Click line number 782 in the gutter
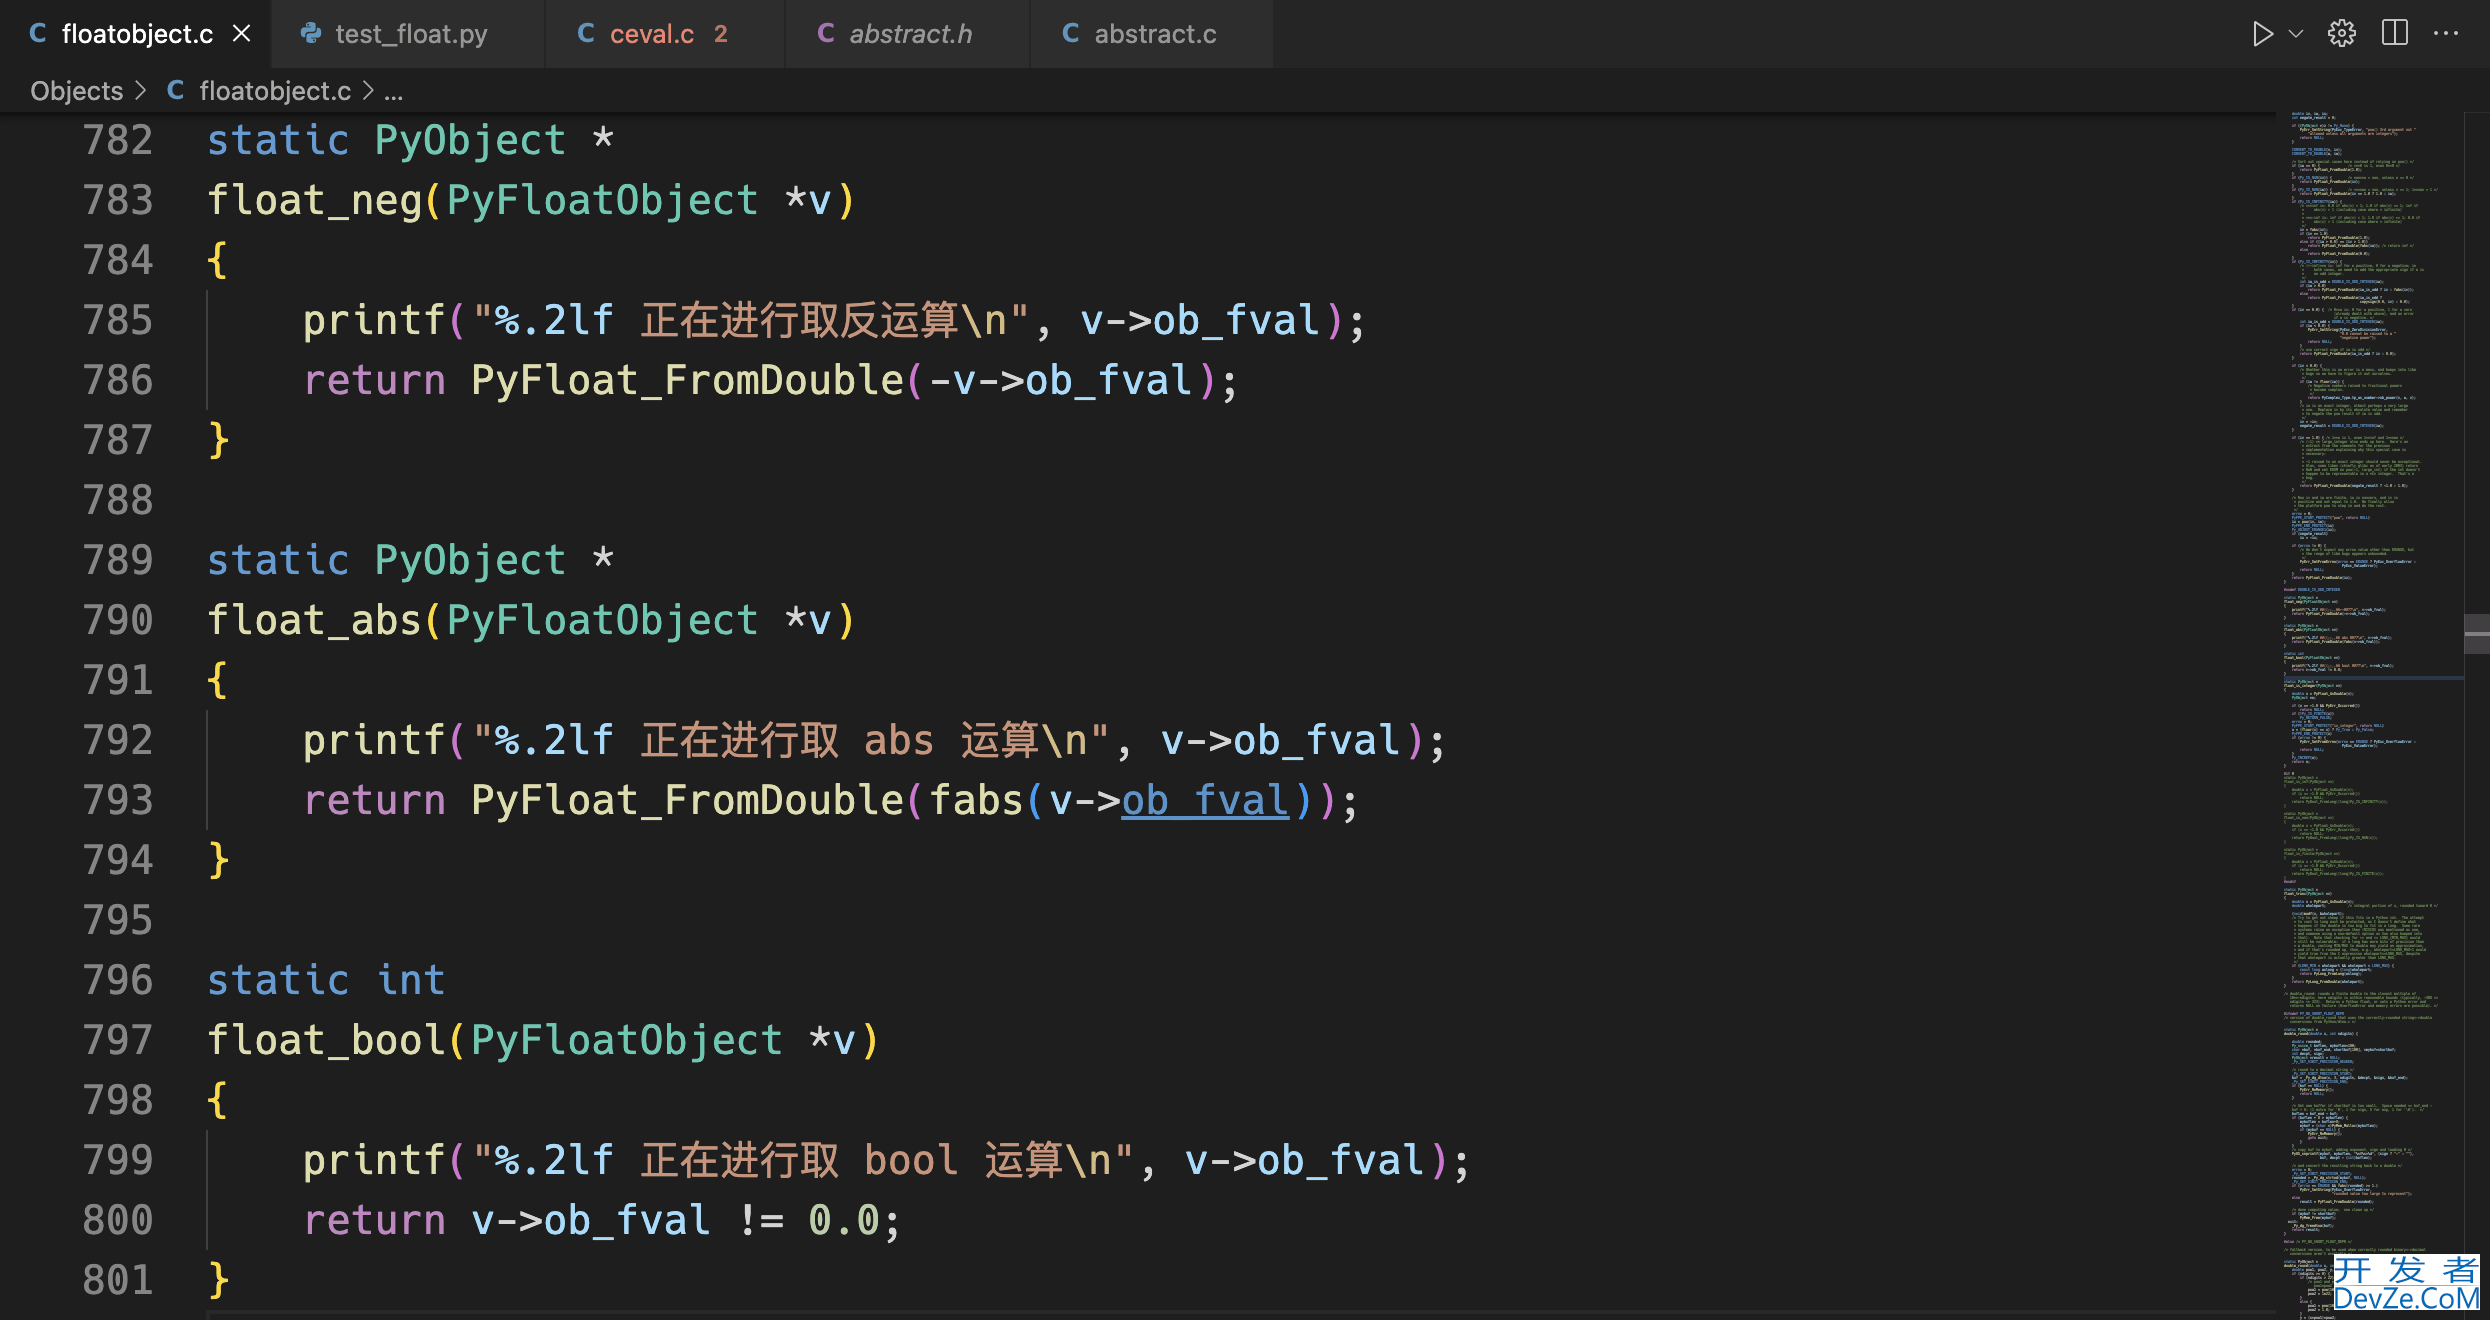 pos(118,140)
